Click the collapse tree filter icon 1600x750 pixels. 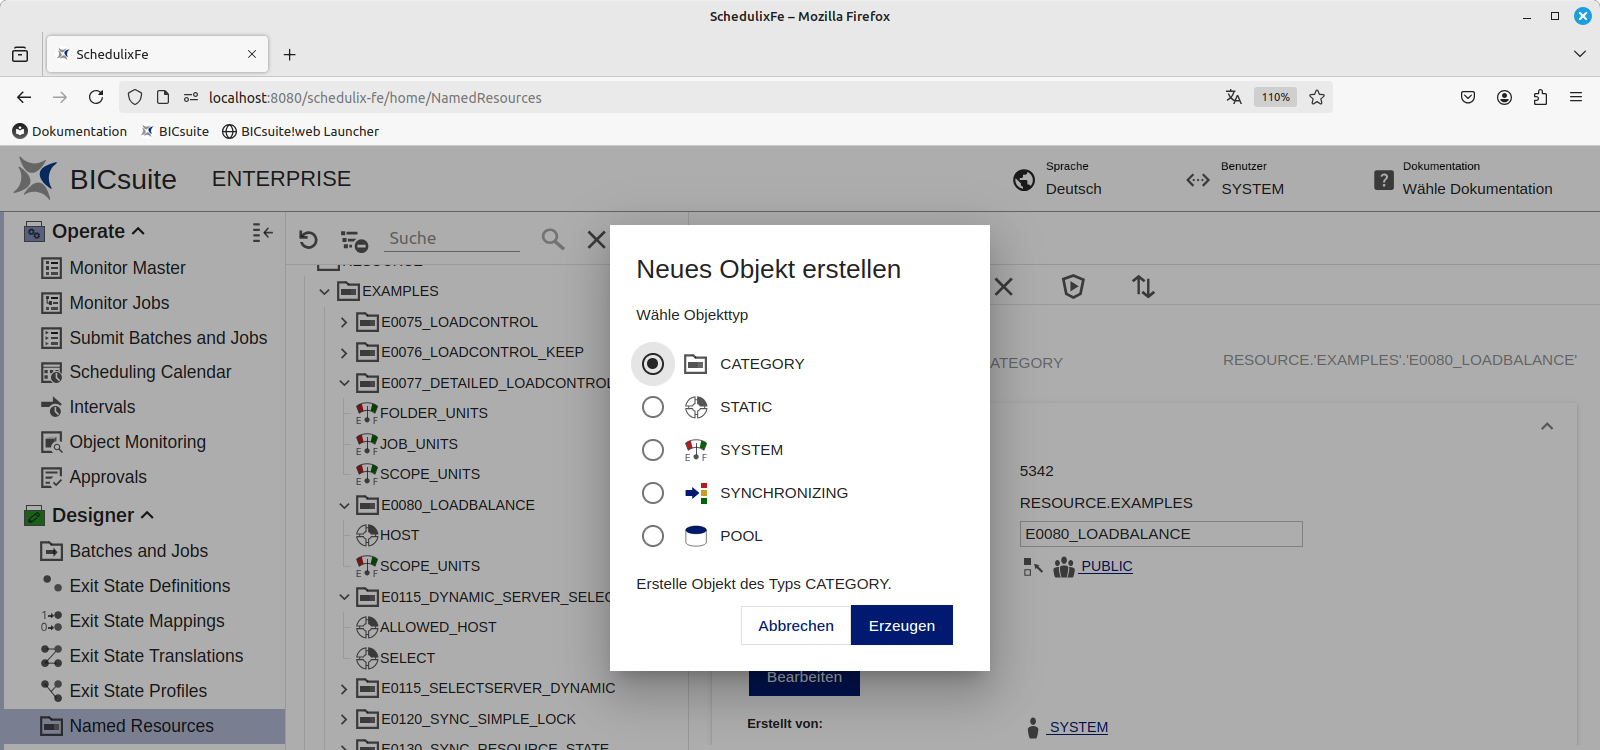(x=354, y=240)
